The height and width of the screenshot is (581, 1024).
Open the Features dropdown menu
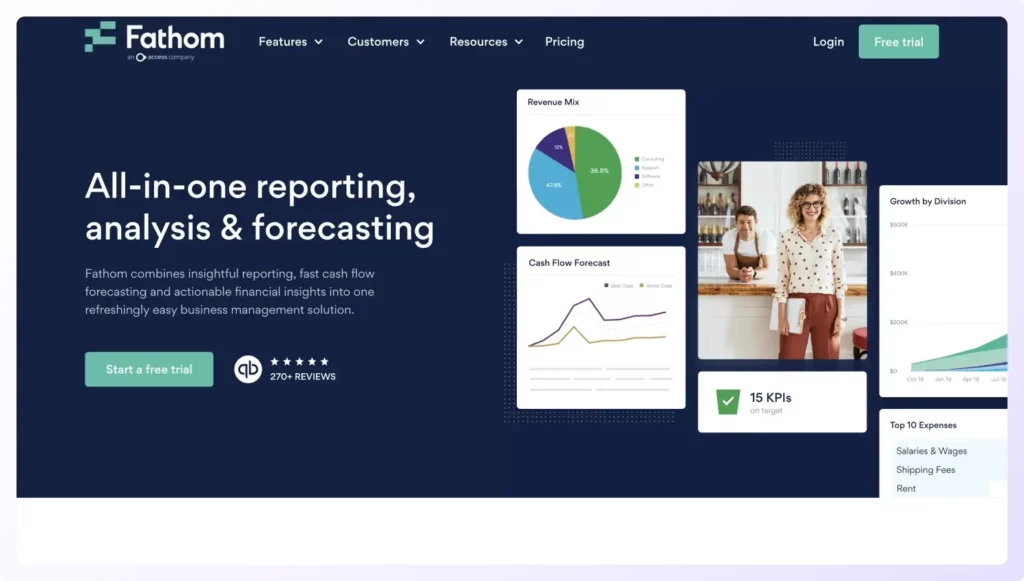291,42
